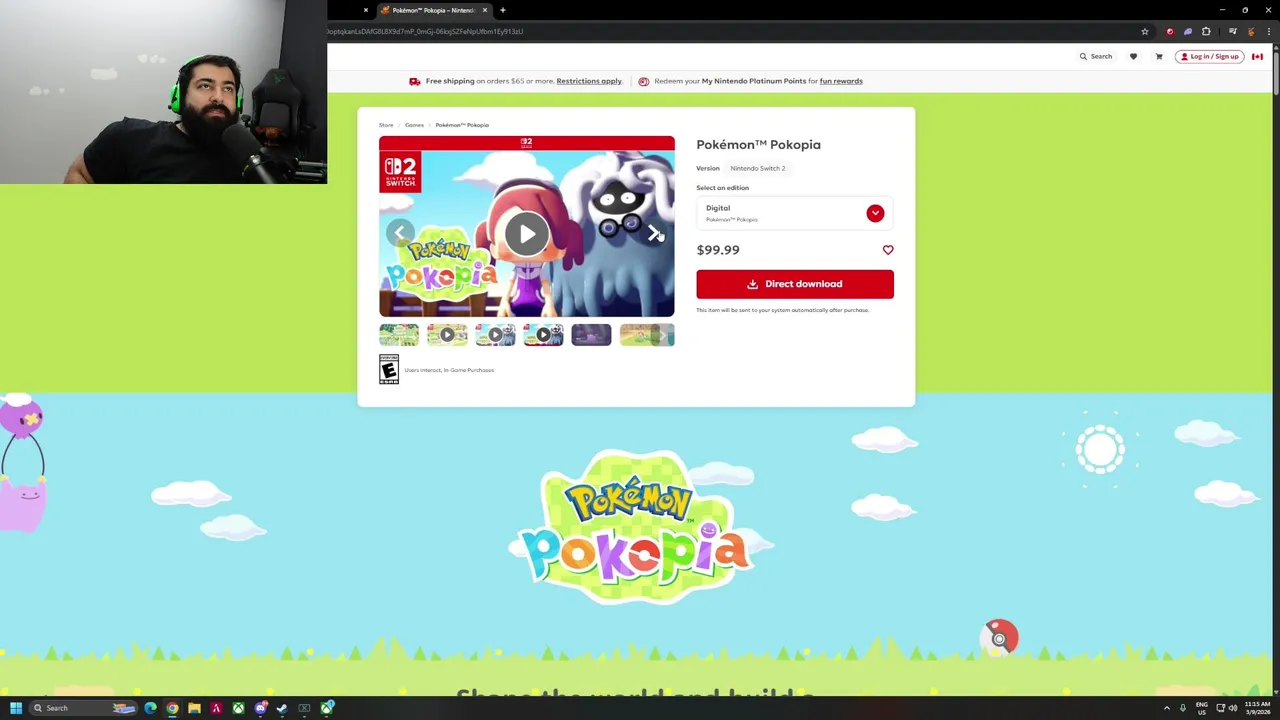1280x720 pixels.
Task: Open the Extensions puzzle icon
Action: click(x=1206, y=31)
